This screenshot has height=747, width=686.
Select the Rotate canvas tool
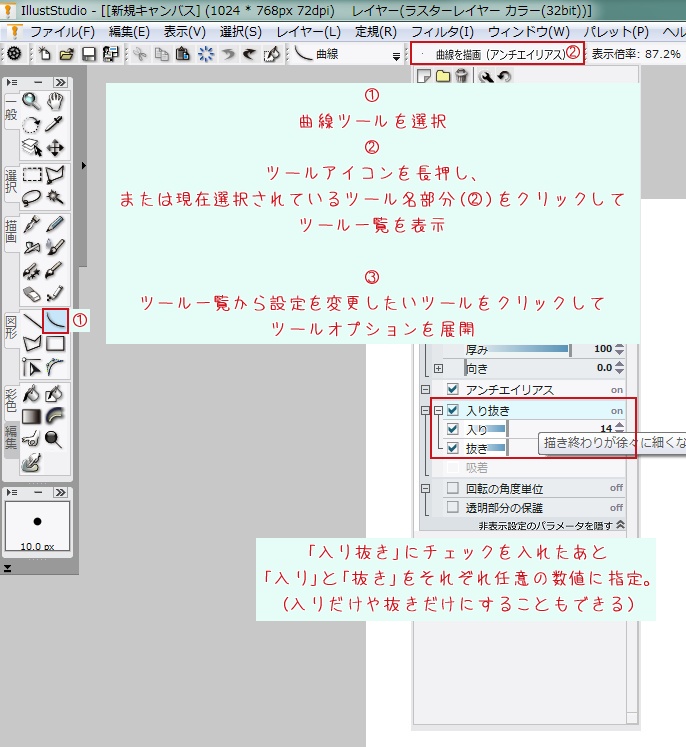point(31,124)
